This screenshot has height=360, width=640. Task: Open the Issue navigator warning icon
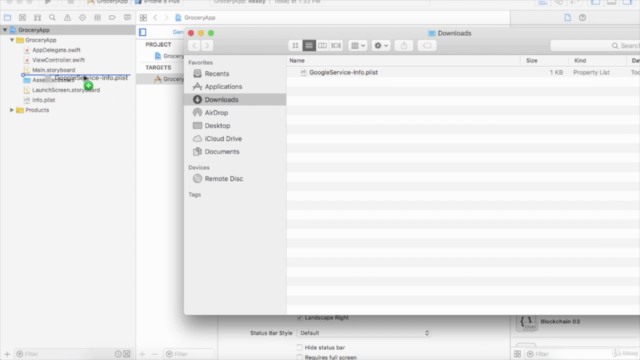pos(67,18)
